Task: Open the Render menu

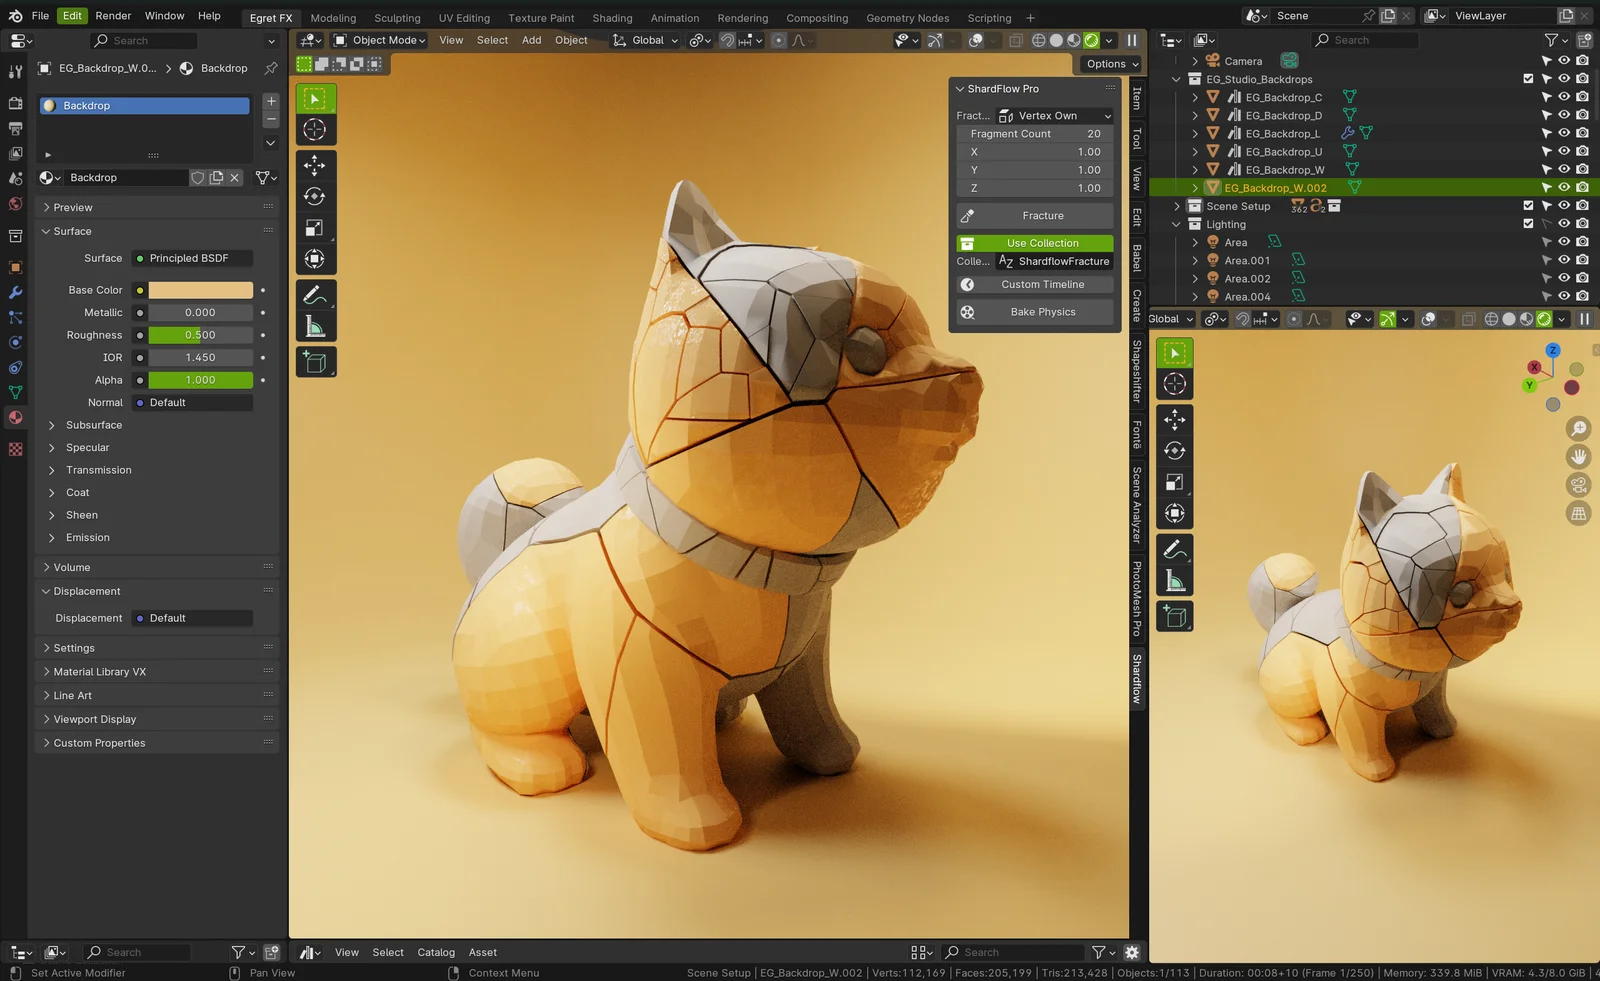Action: [113, 15]
